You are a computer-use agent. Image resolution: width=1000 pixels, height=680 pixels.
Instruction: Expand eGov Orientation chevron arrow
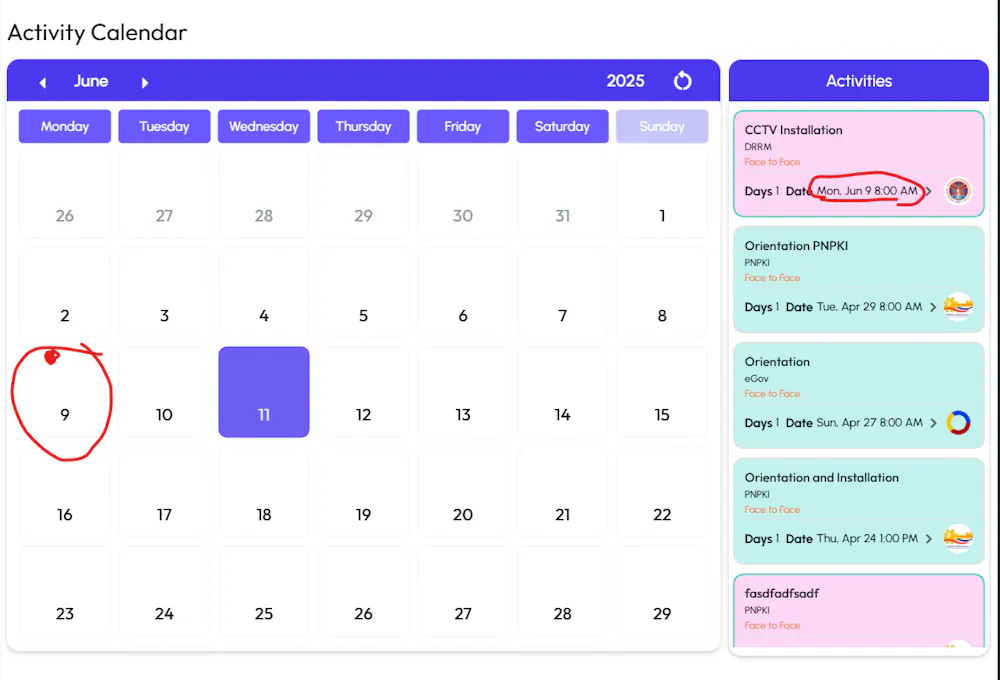pyautogui.click(x=933, y=423)
